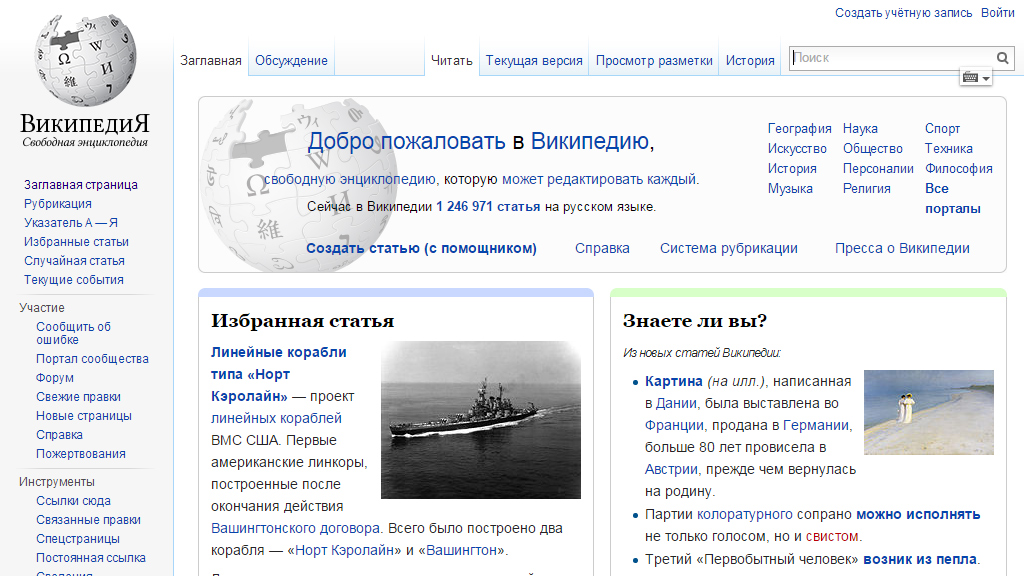Click the линейных кораблей link
1024x576 pixels.
(276, 418)
